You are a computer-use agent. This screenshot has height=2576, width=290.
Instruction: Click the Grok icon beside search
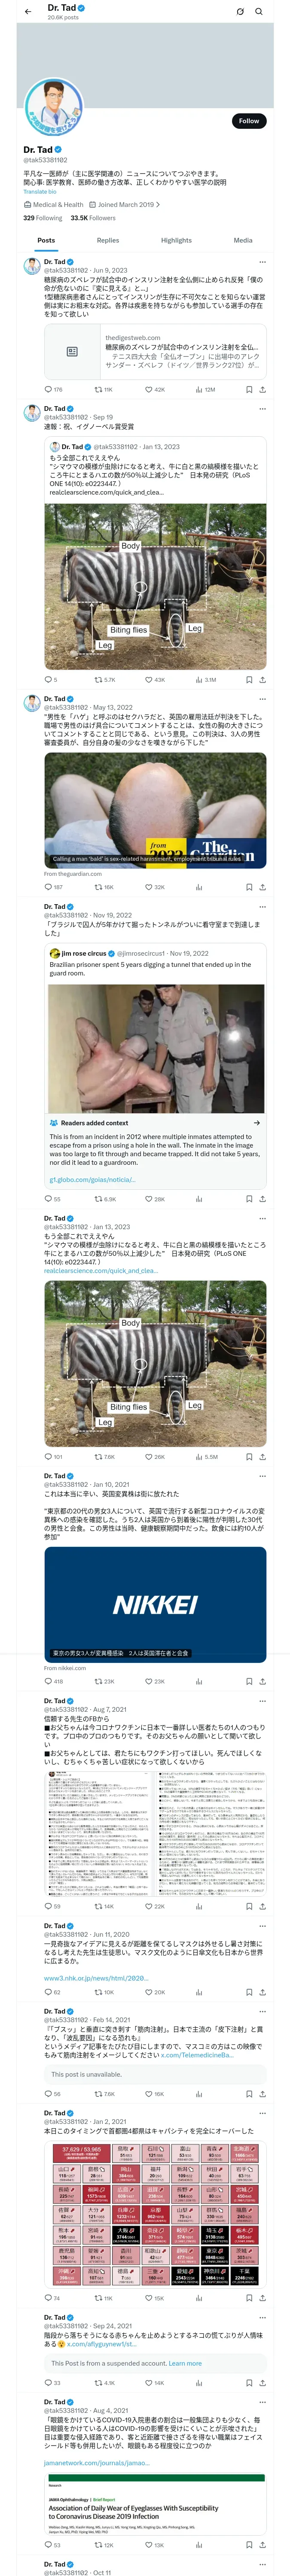click(240, 12)
